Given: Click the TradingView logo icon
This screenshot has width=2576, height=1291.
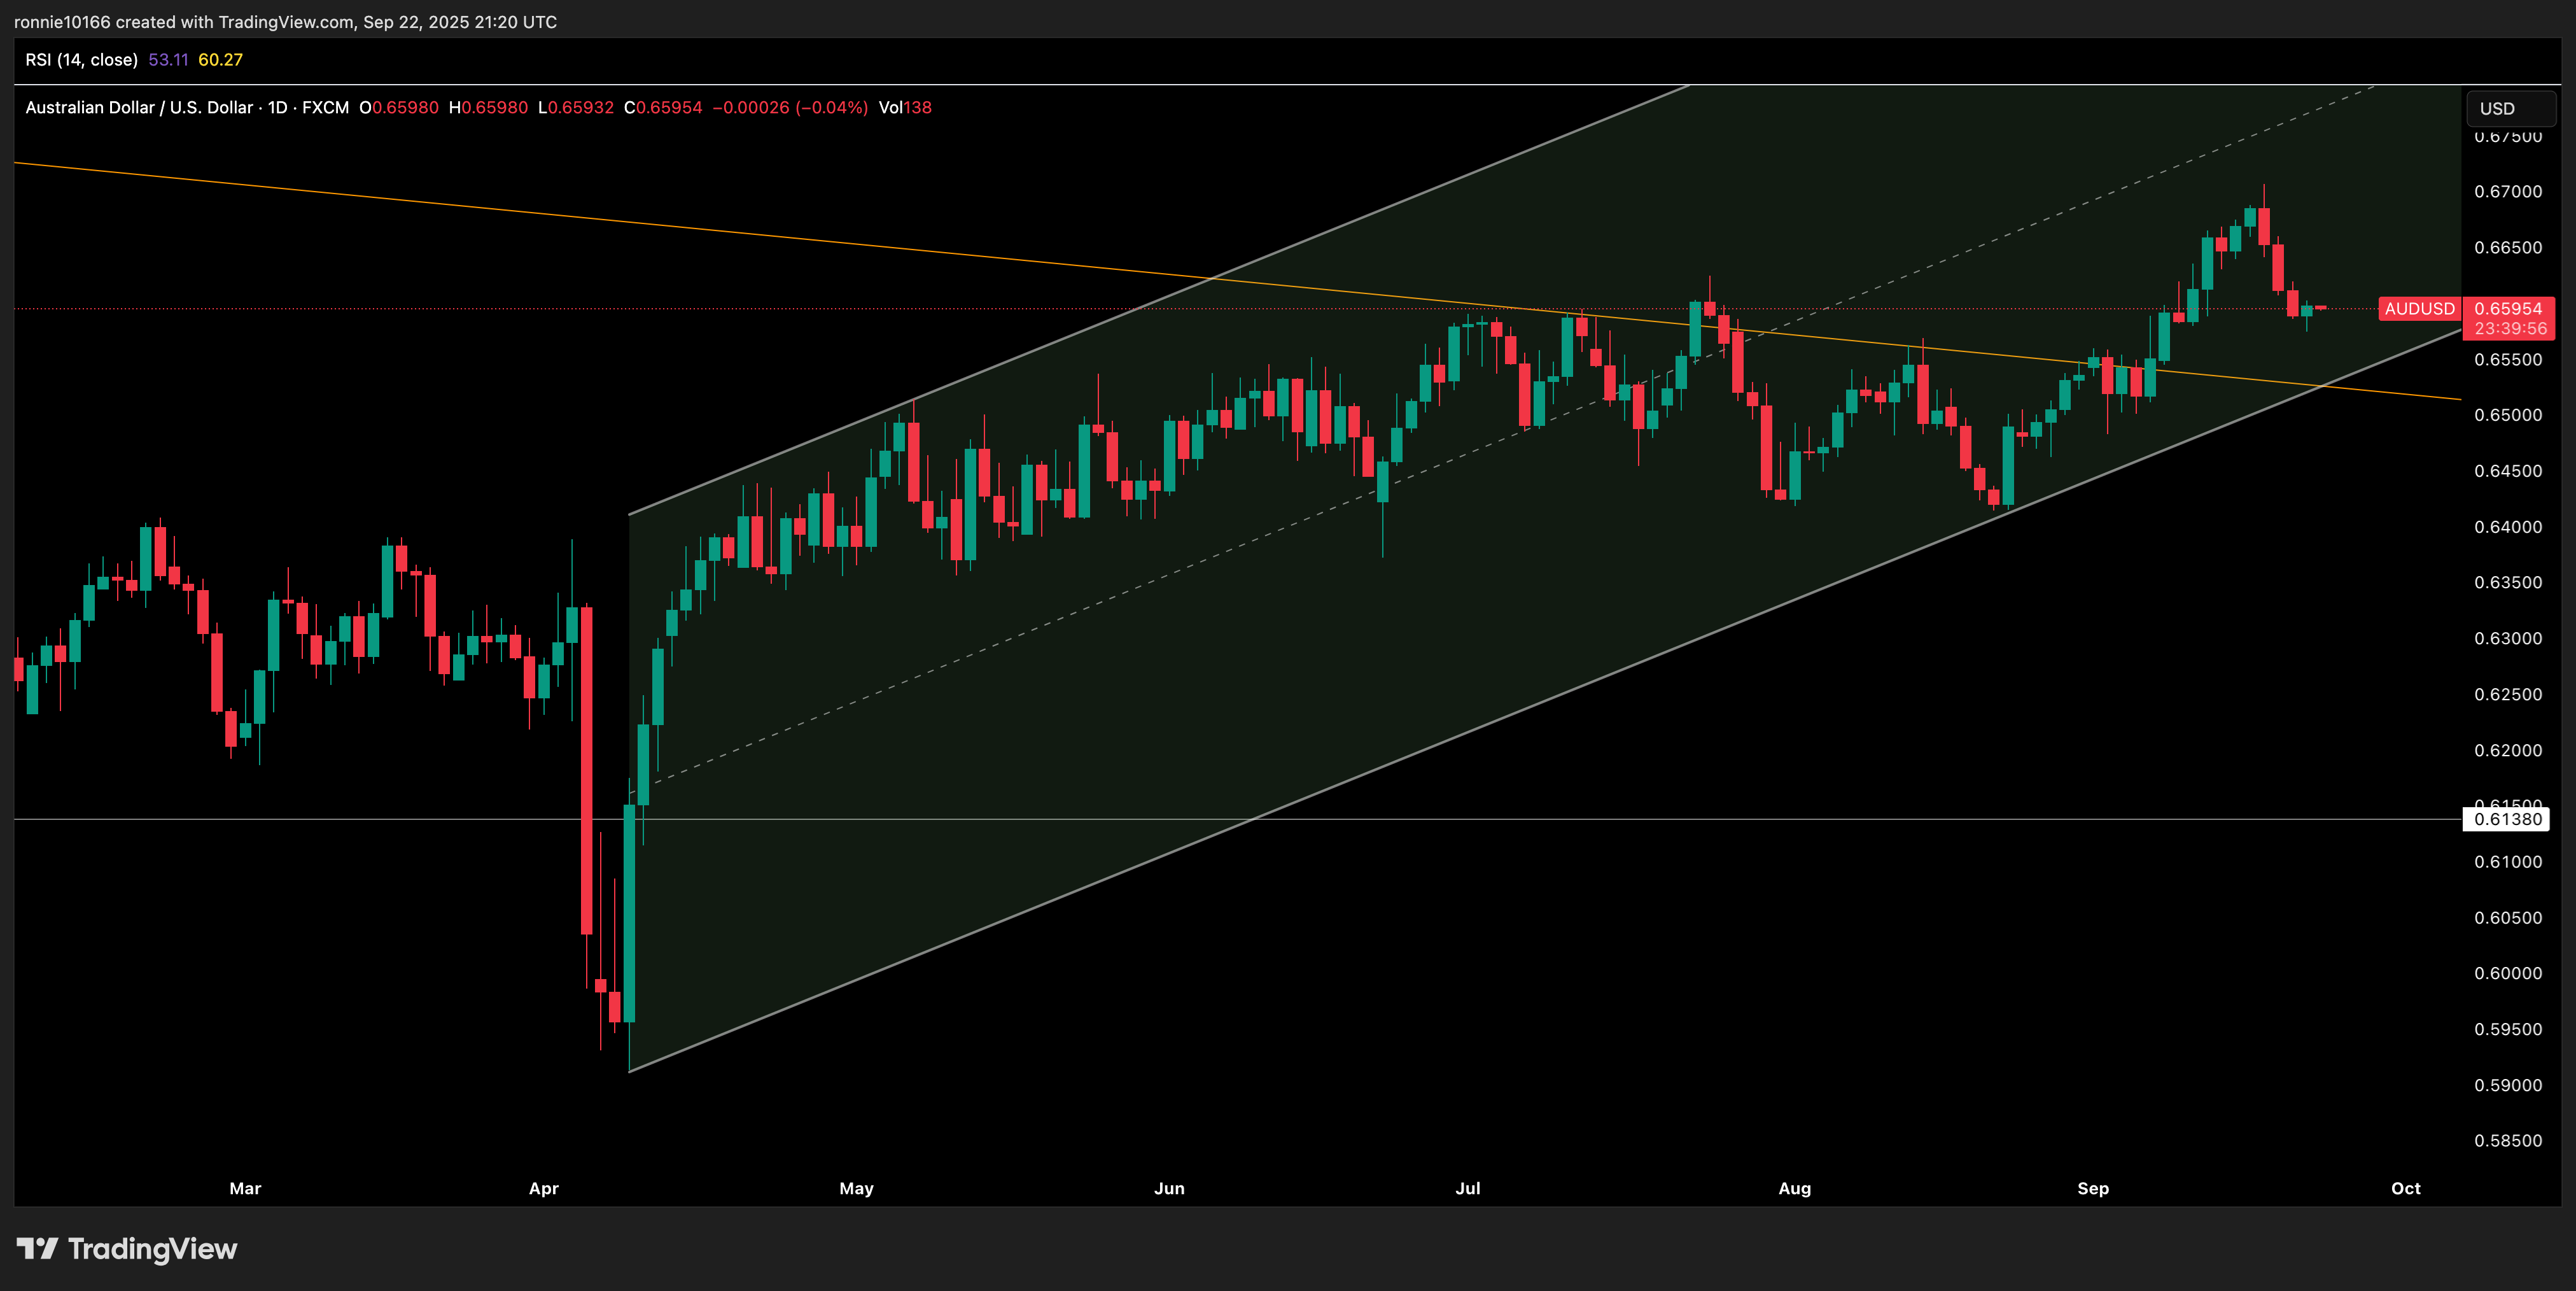Looking at the screenshot, I should click(x=38, y=1248).
